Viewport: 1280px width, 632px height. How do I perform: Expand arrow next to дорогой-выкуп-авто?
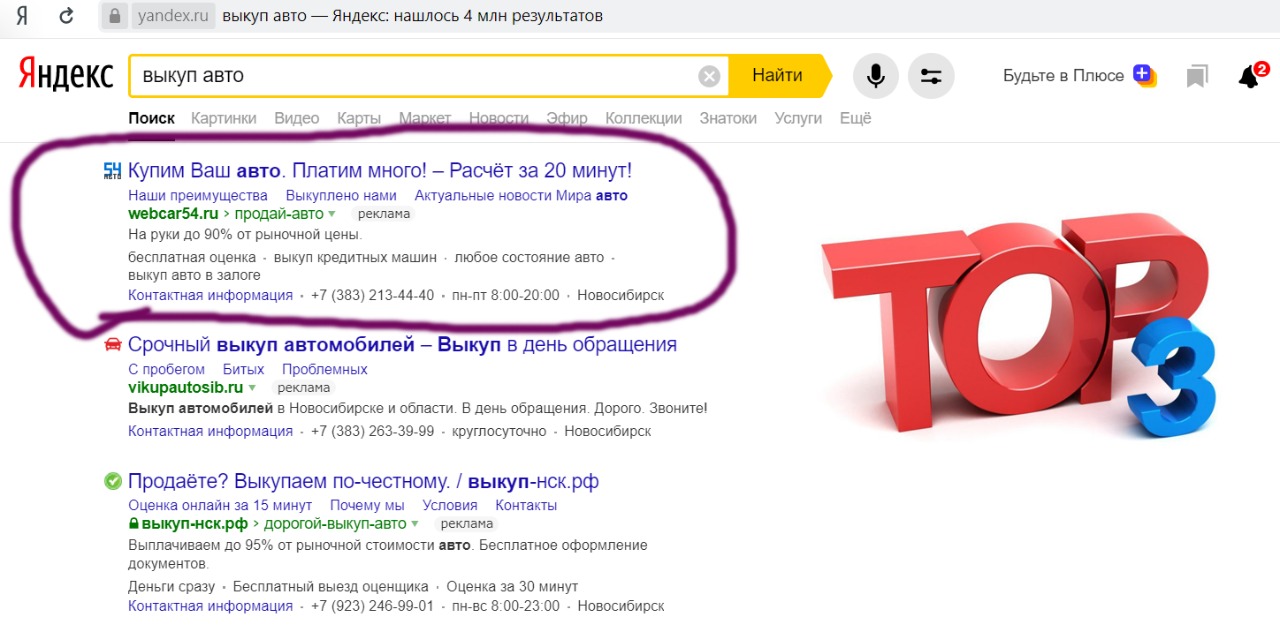pyautogui.click(x=415, y=524)
